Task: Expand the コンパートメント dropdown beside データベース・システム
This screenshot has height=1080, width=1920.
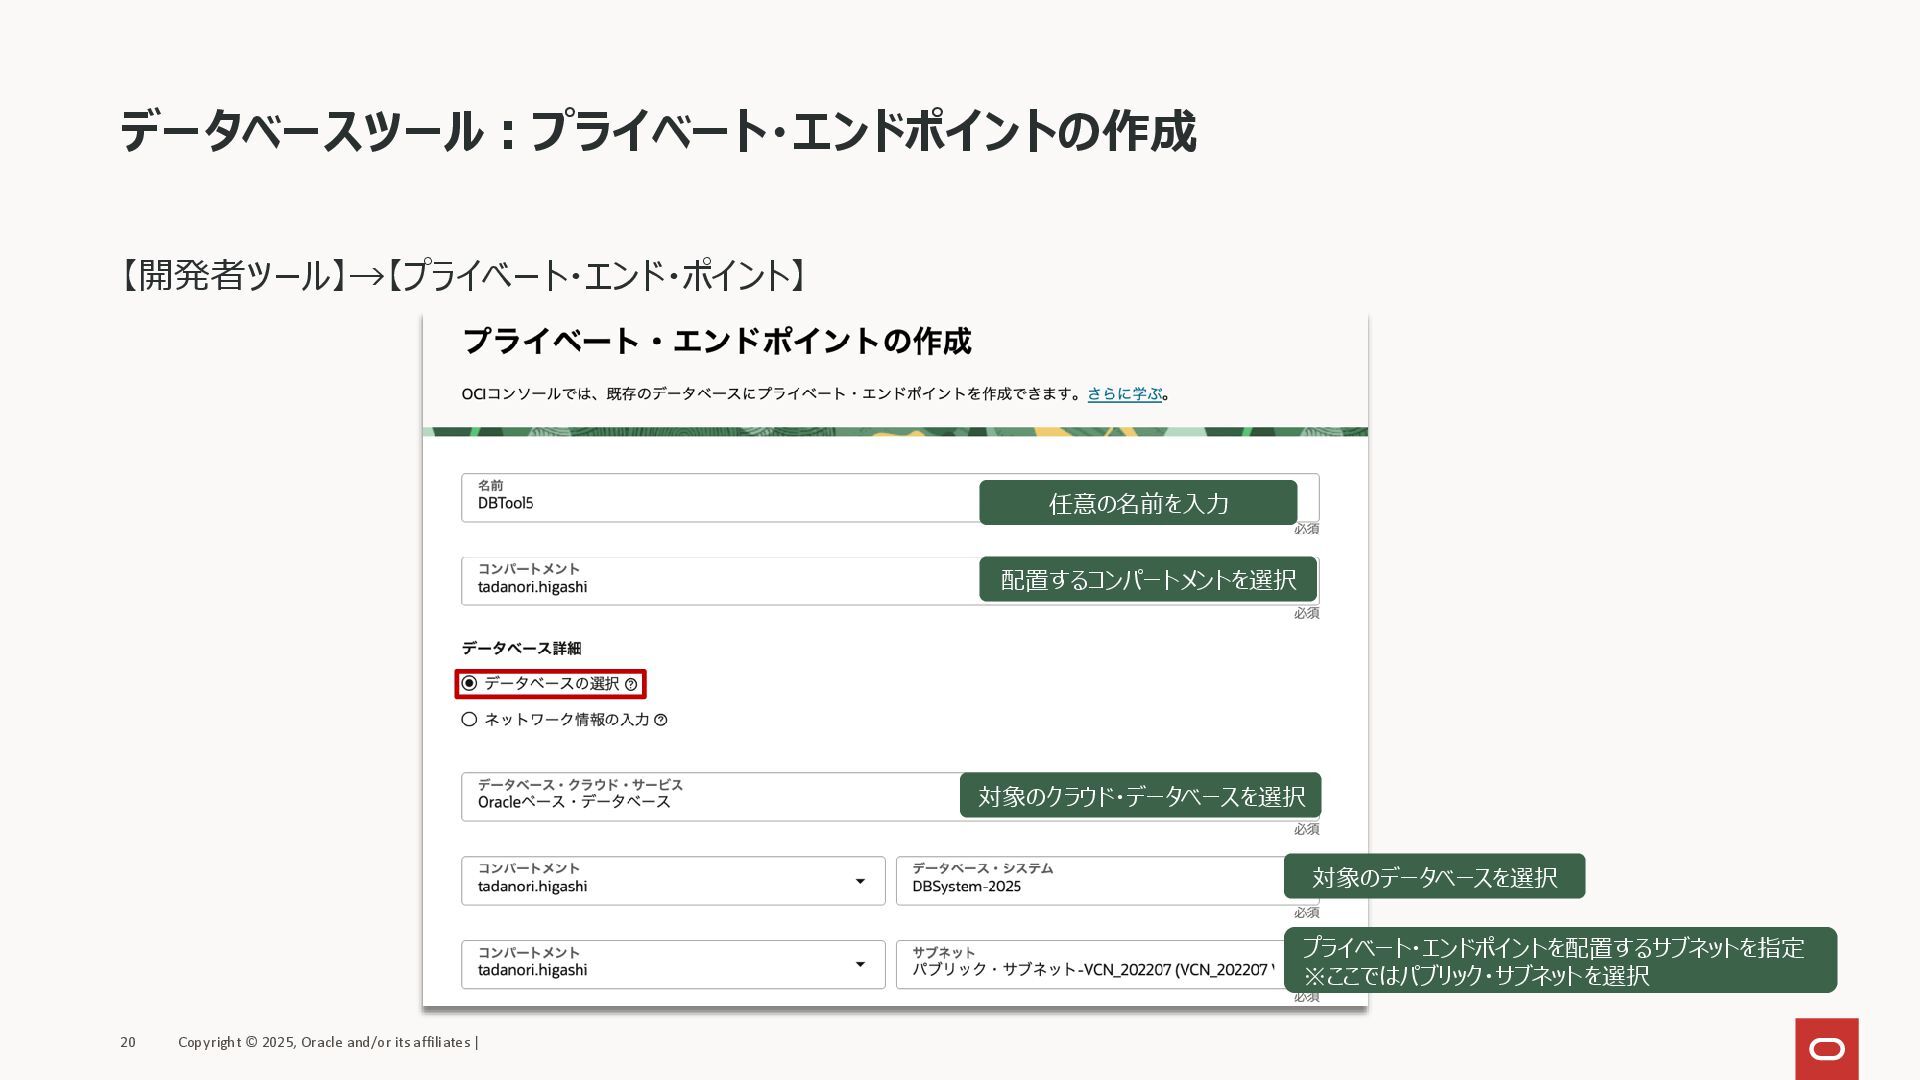Action: tap(673, 881)
